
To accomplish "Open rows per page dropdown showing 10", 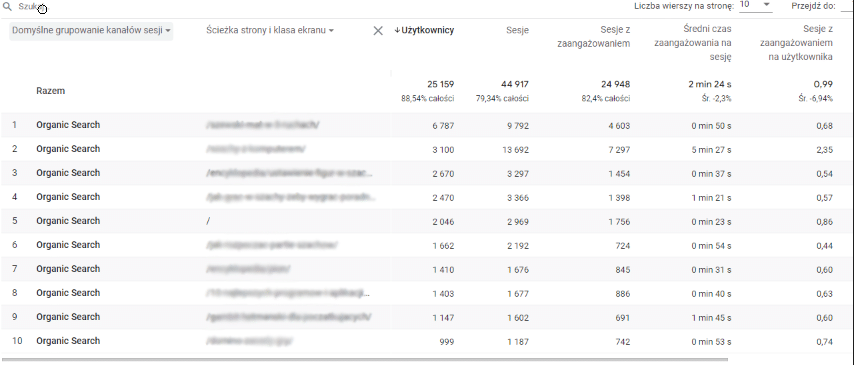I will pos(755,5).
